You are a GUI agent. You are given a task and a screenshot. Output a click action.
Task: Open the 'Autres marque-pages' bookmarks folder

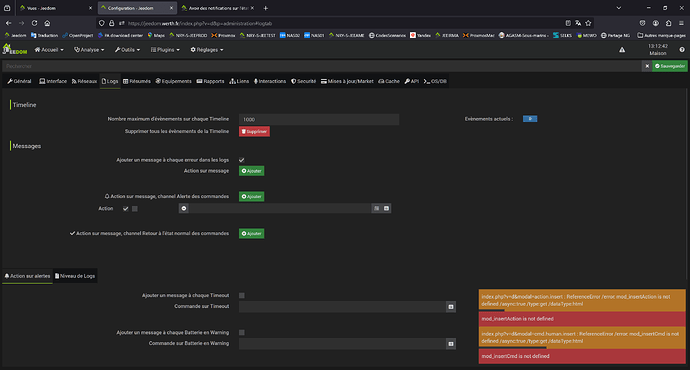pos(661,35)
